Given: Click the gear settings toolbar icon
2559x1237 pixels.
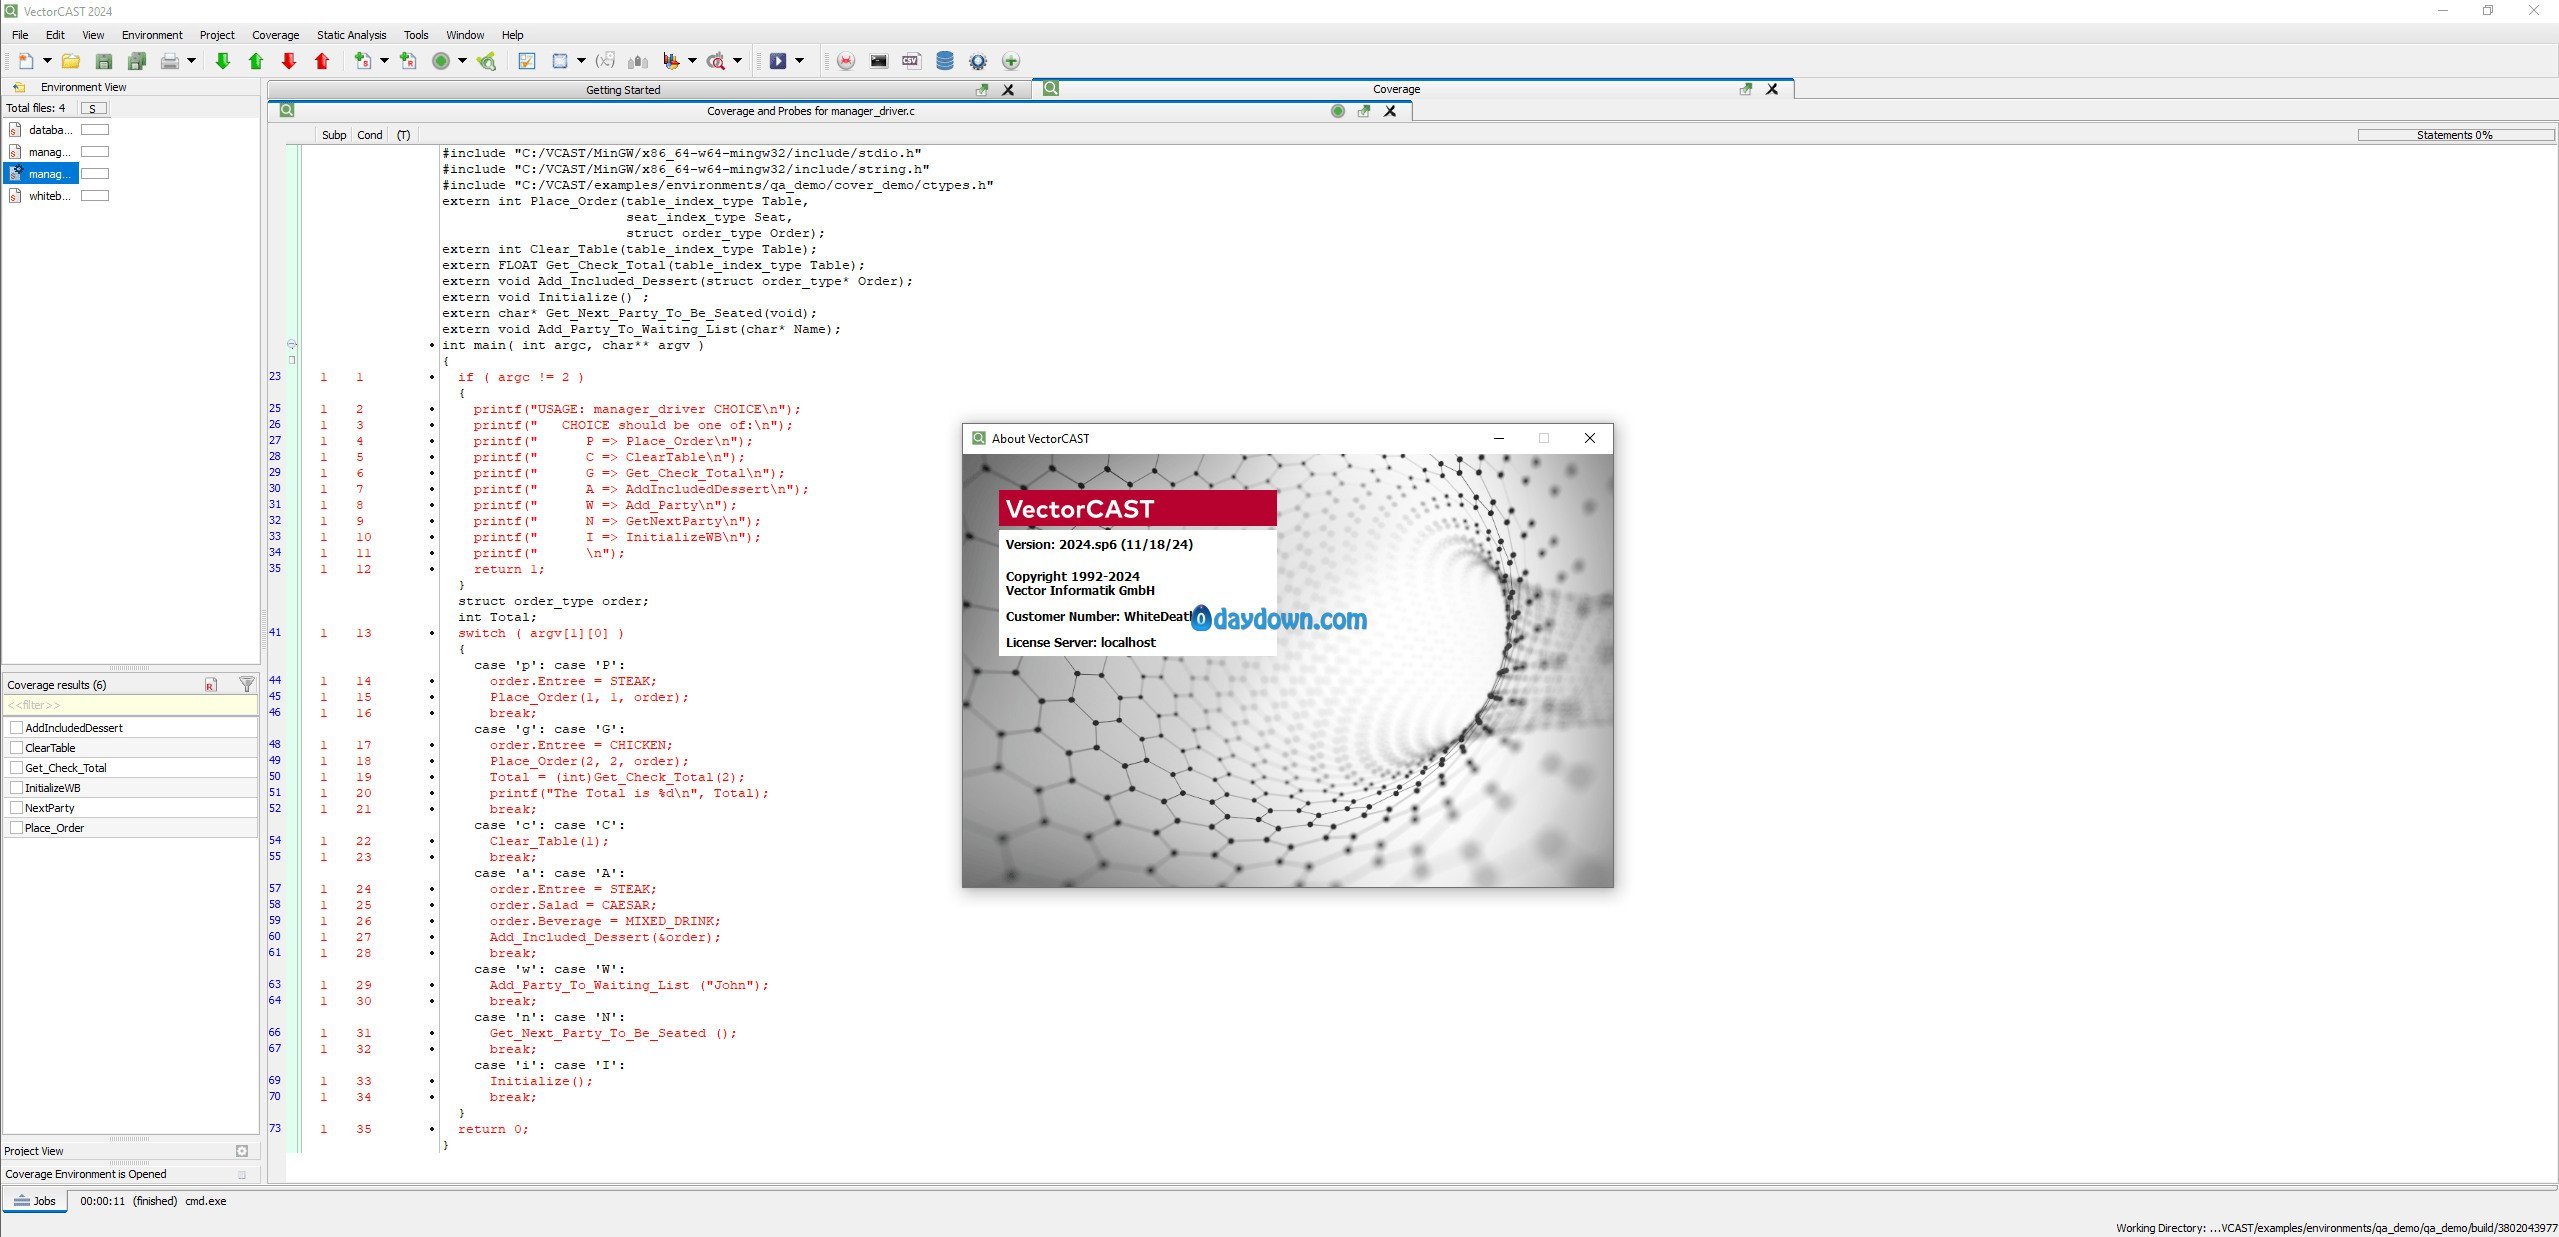Looking at the screenshot, I should tap(978, 61).
